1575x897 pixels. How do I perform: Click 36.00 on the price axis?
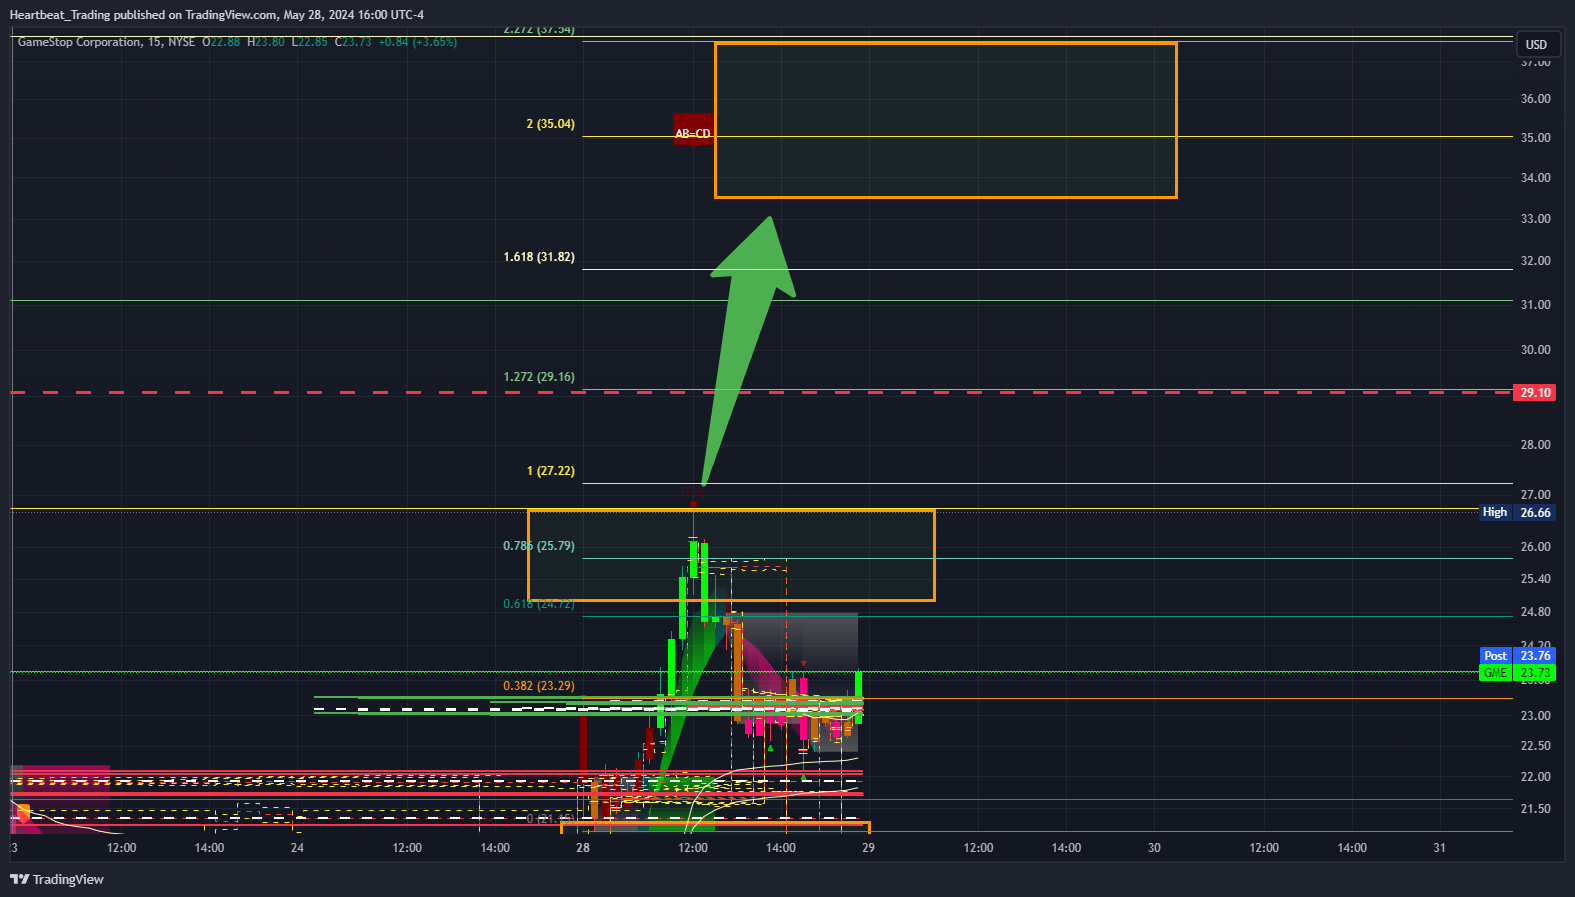1535,99
